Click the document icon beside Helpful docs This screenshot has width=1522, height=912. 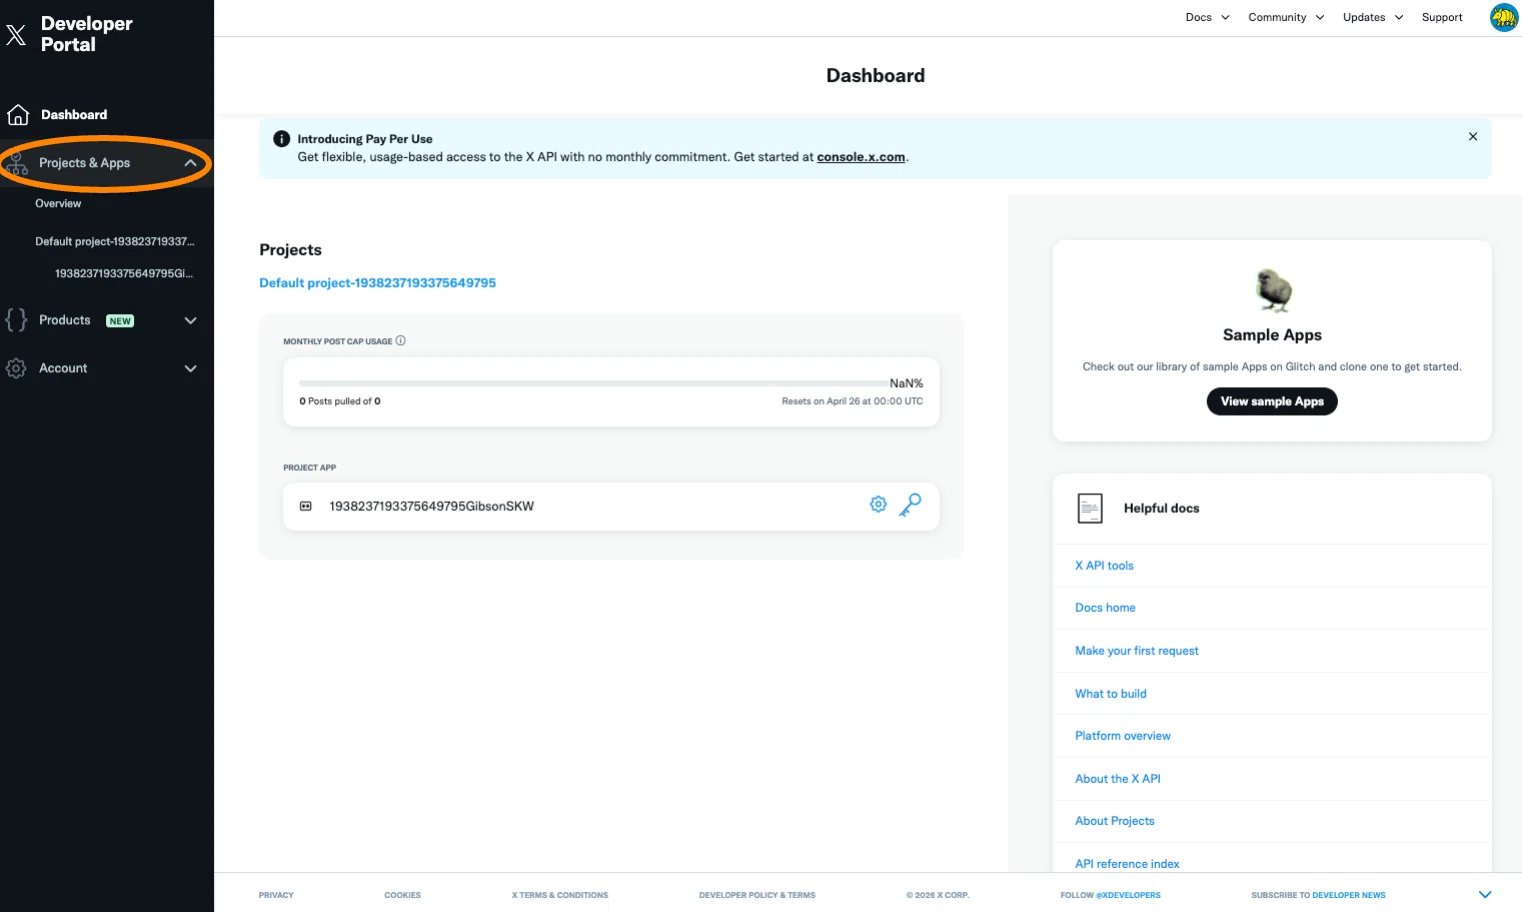1090,508
